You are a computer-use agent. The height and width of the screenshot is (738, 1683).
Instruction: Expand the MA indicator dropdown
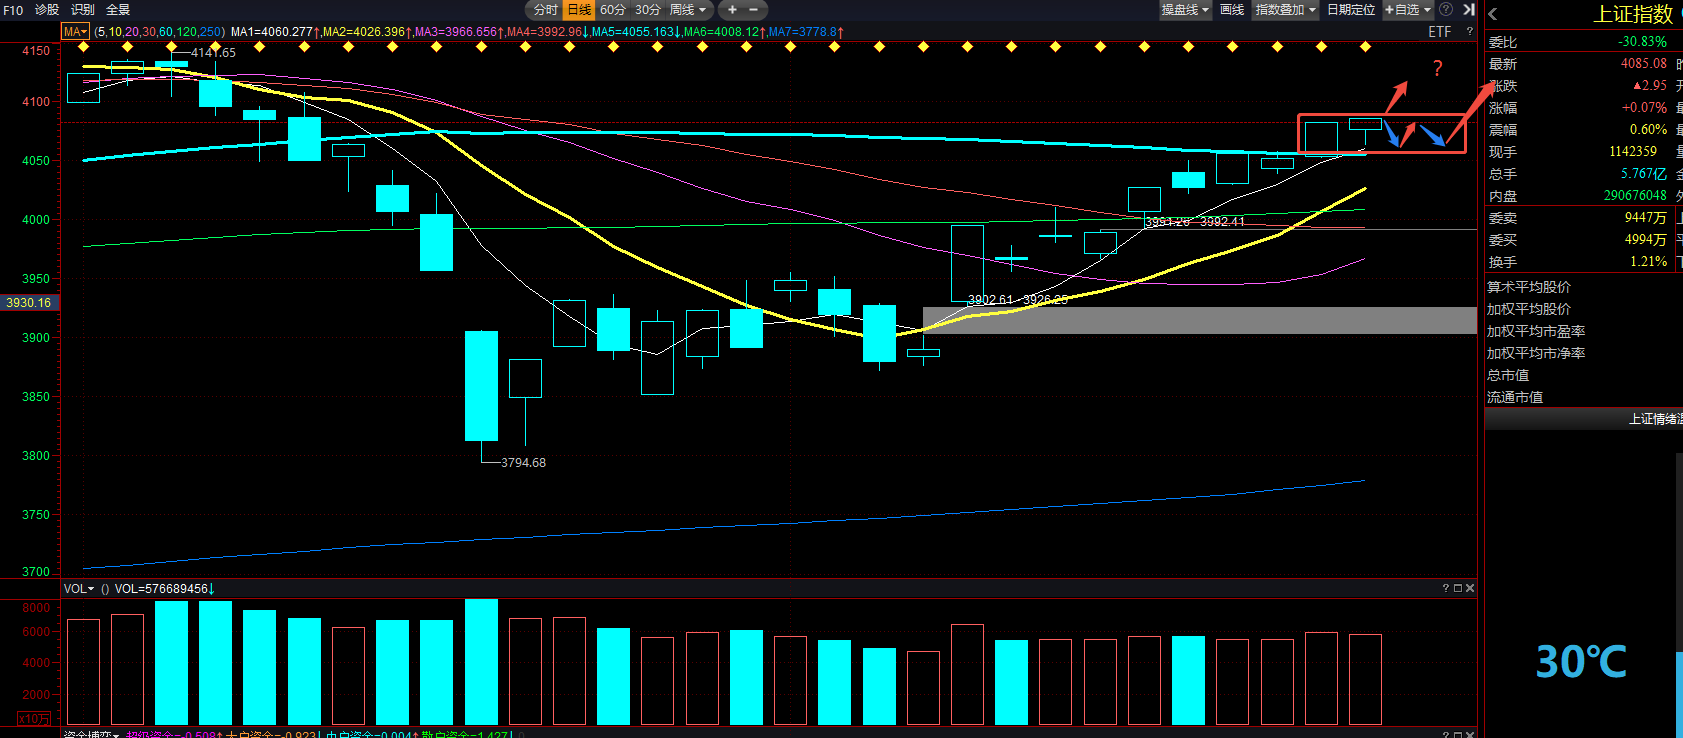75,32
